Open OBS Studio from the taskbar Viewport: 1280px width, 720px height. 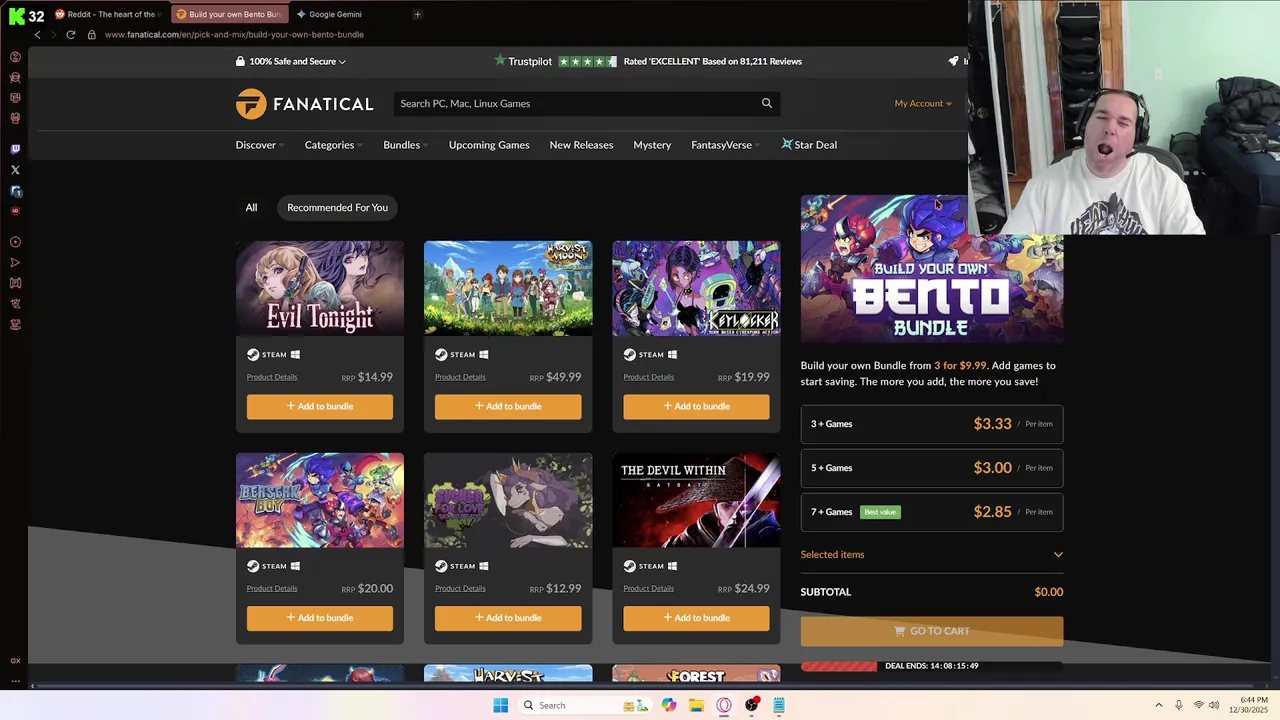[x=752, y=705]
